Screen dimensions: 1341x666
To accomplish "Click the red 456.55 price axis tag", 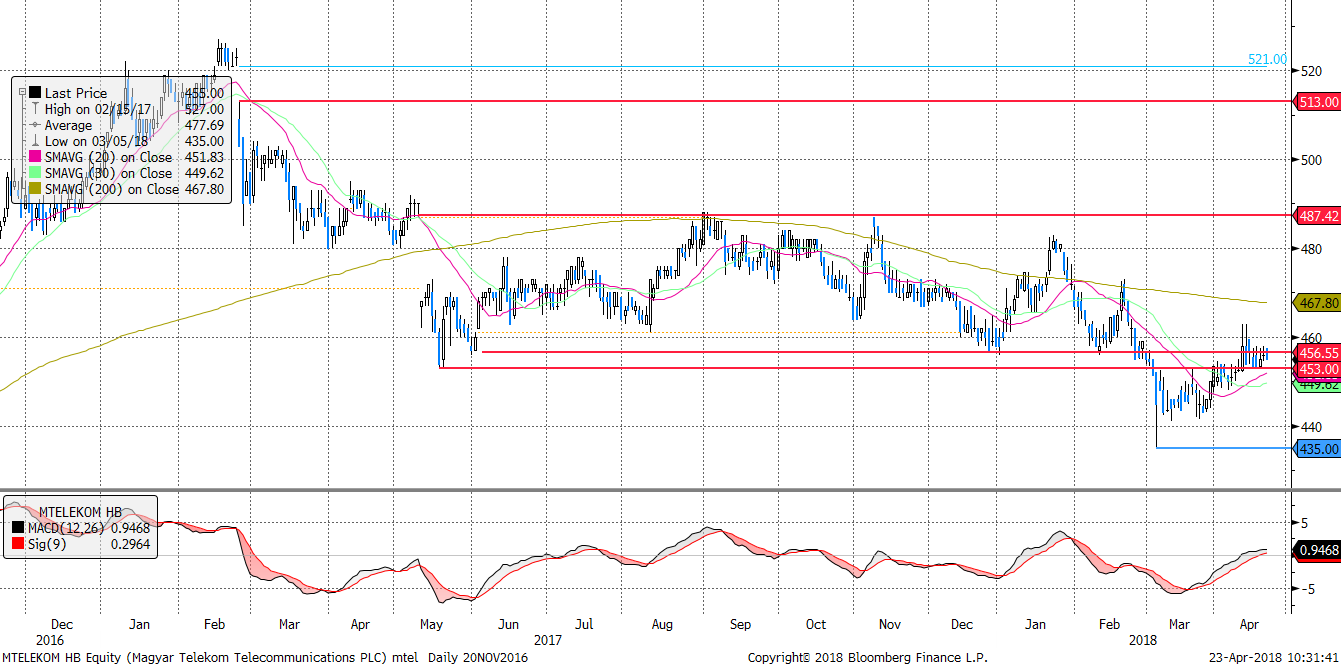I will [1318, 353].
